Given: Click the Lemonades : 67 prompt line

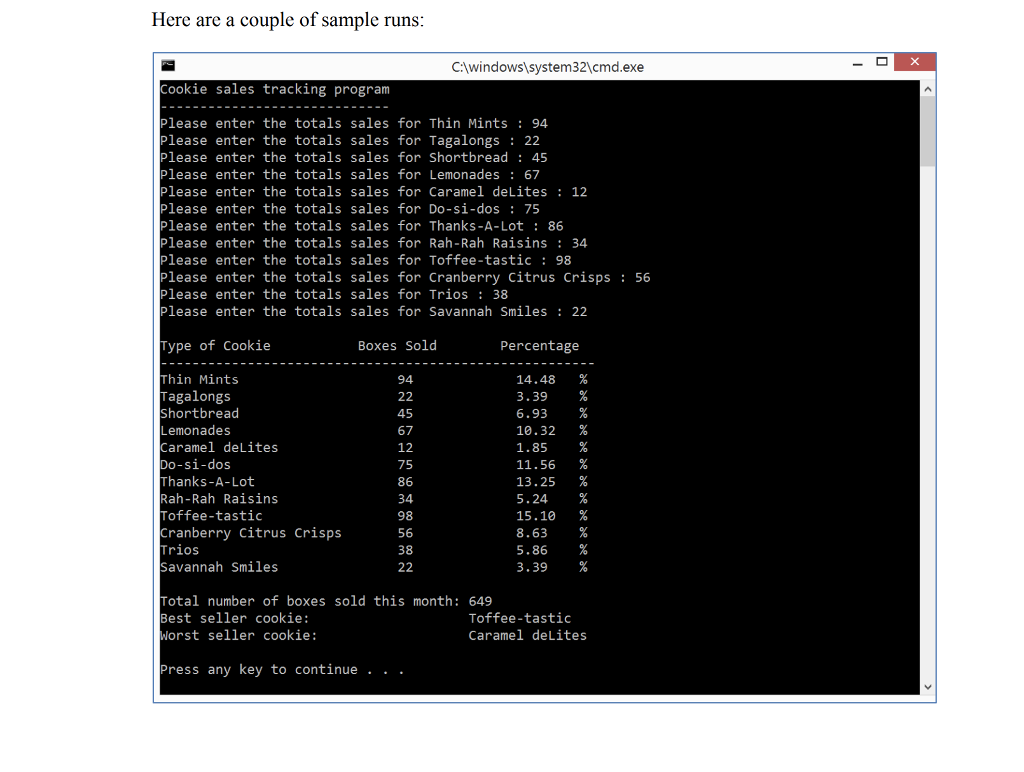Looking at the screenshot, I should pyautogui.click(x=350, y=174).
